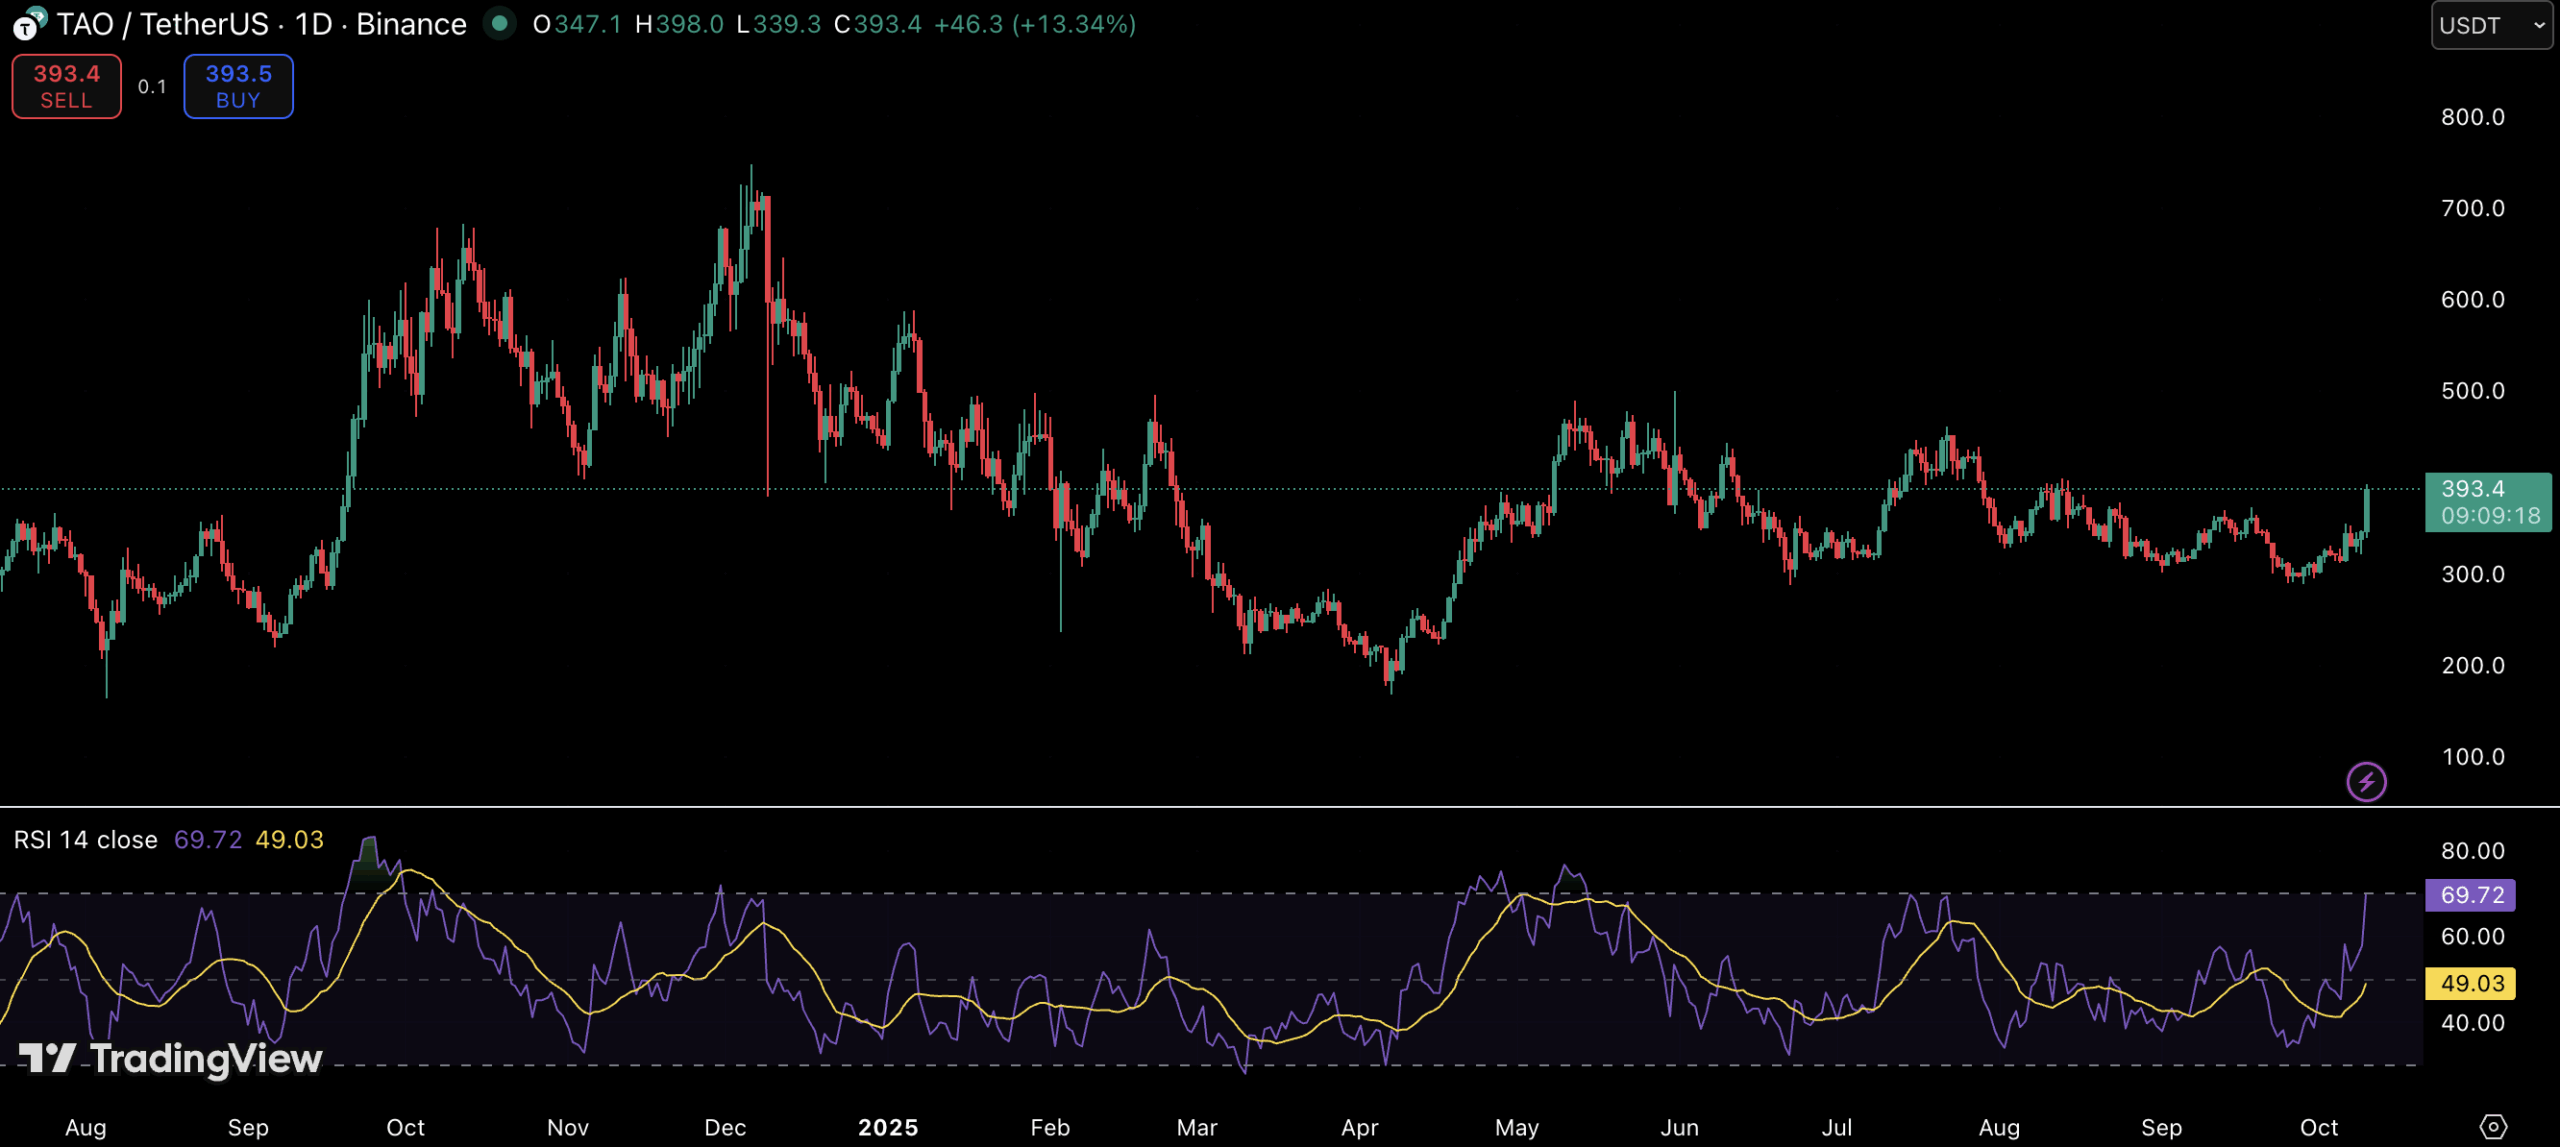Image resolution: width=2560 pixels, height=1147 pixels.
Task: Click the purple lightning bolt icon
Action: coord(2366,782)
